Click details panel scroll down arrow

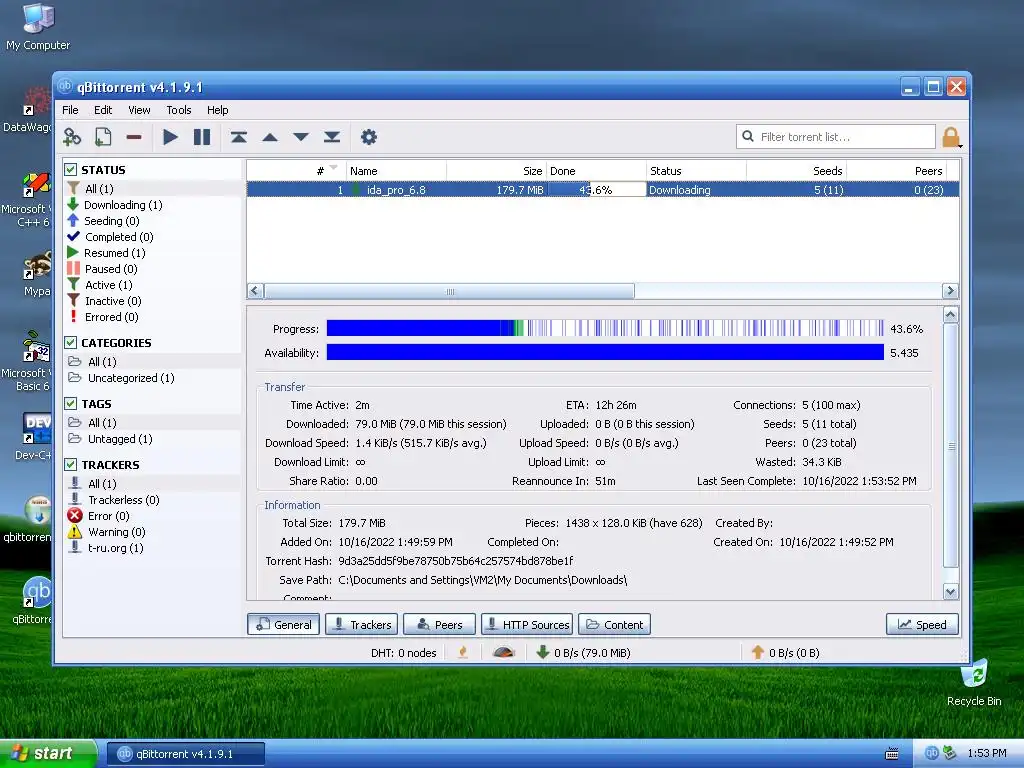tap(951, 592)
